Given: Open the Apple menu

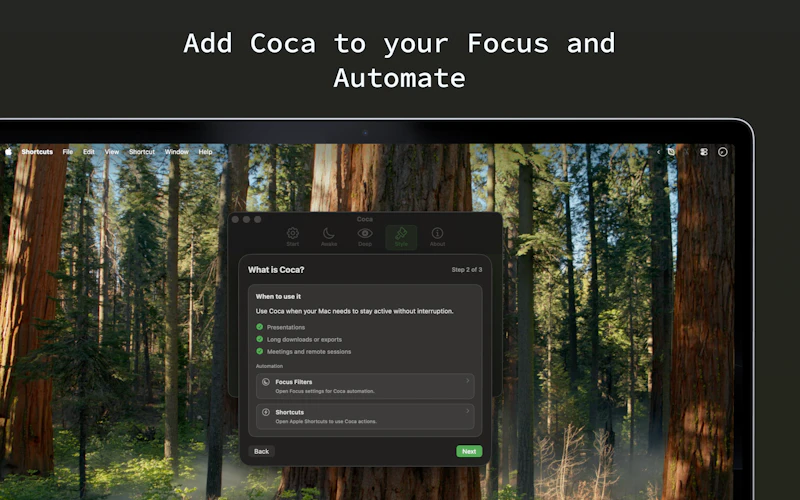Looking at the screenshot, I should click(8, 152).
